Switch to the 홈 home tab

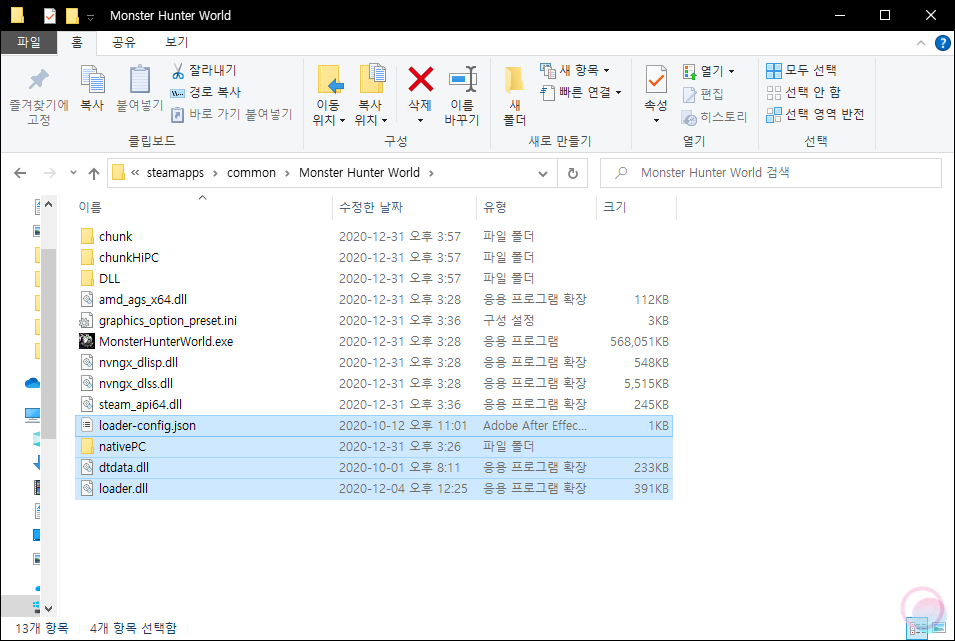pos(77,42)
